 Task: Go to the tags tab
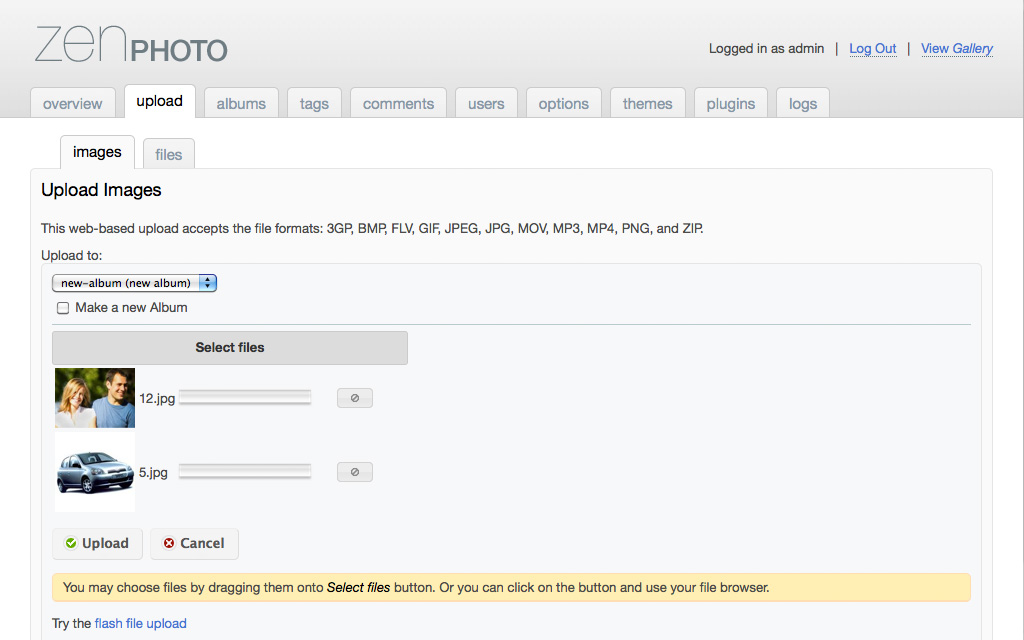click(x=314, y=104)
